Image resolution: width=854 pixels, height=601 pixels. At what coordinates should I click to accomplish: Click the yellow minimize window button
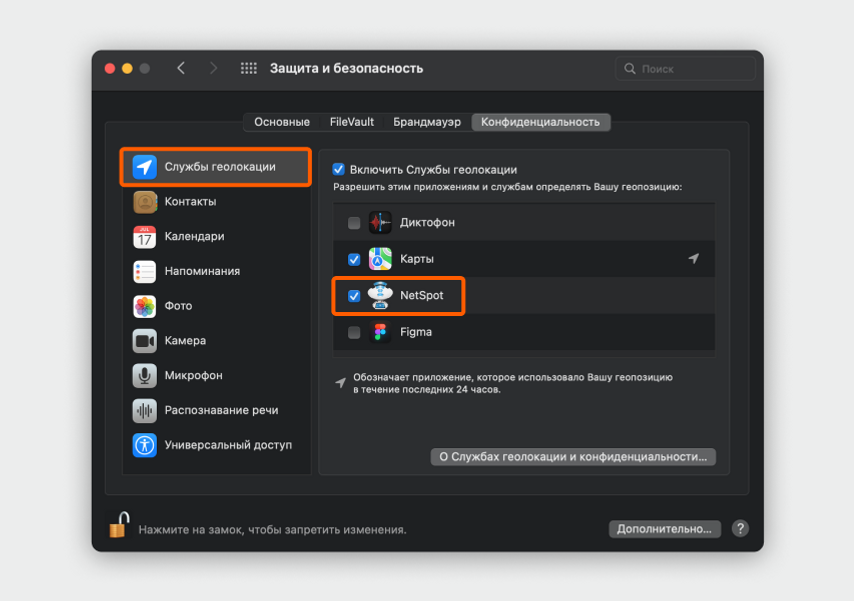pos(127,68)
